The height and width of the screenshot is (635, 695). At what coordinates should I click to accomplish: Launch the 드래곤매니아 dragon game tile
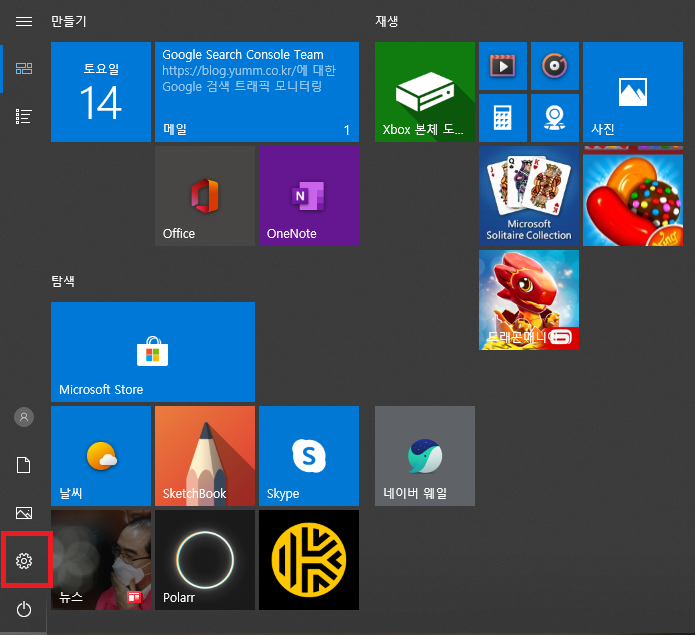[x=529, y=300]
